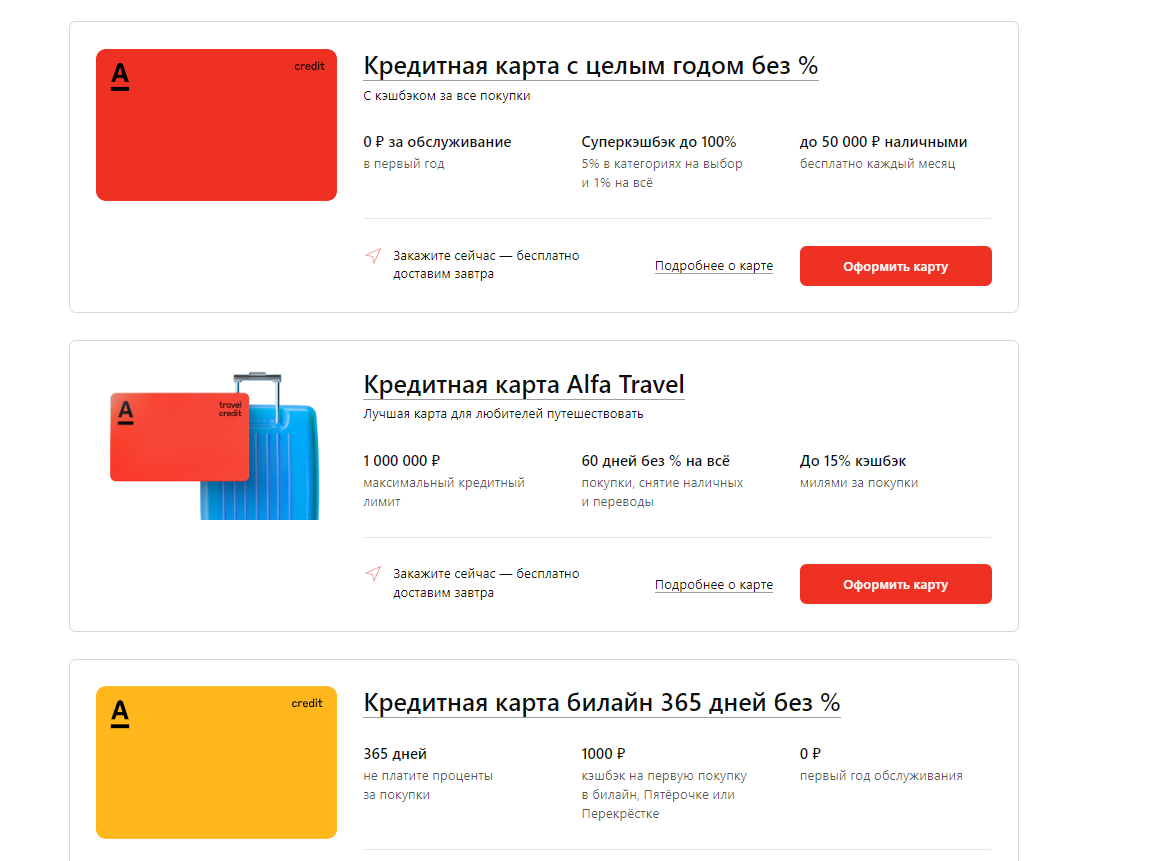
Task: Click Alfa logo on red credit card image
Action: 120,77
